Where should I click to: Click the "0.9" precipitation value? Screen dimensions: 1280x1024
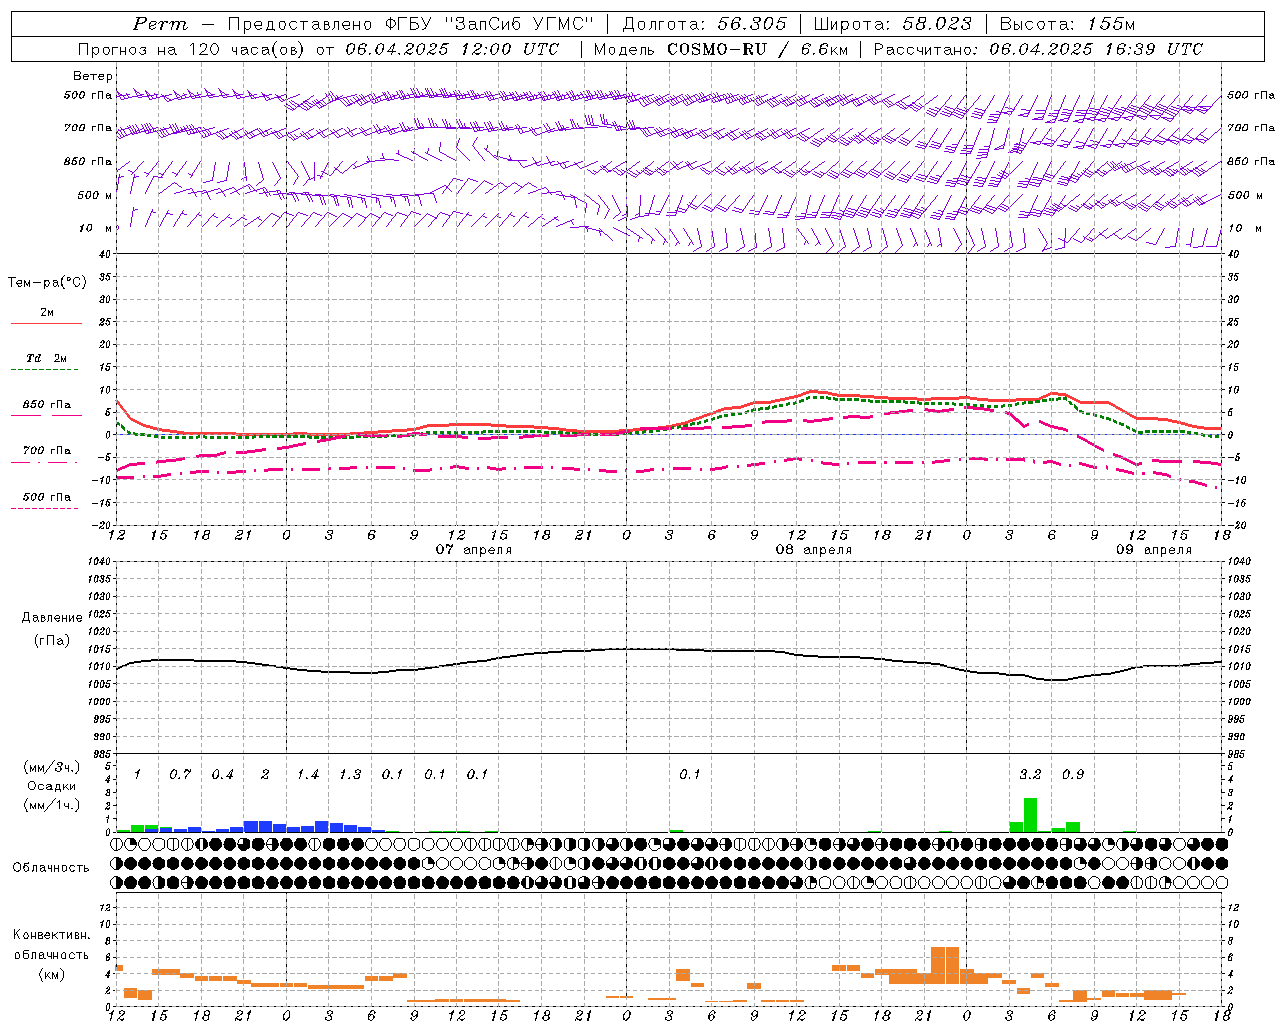(1073, 774)
